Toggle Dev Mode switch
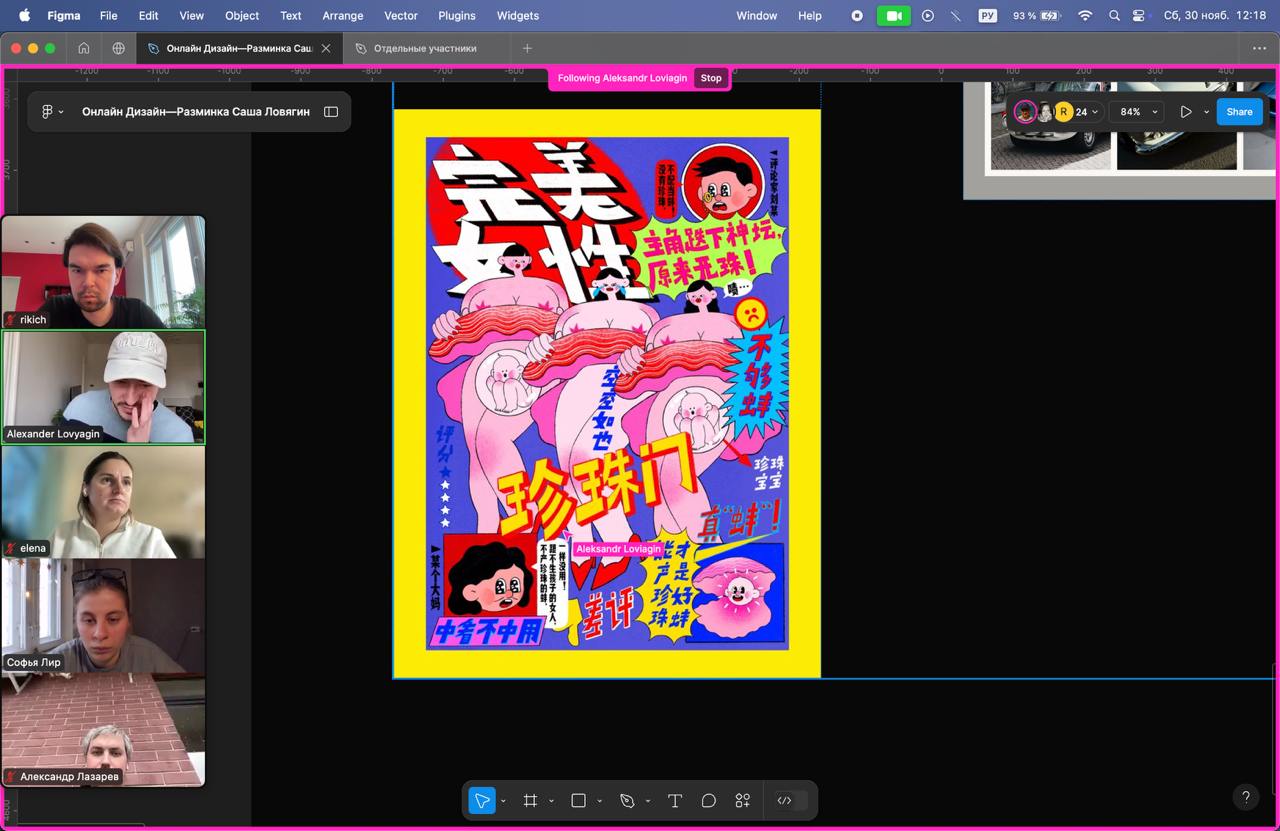 (x=791, y=800)
